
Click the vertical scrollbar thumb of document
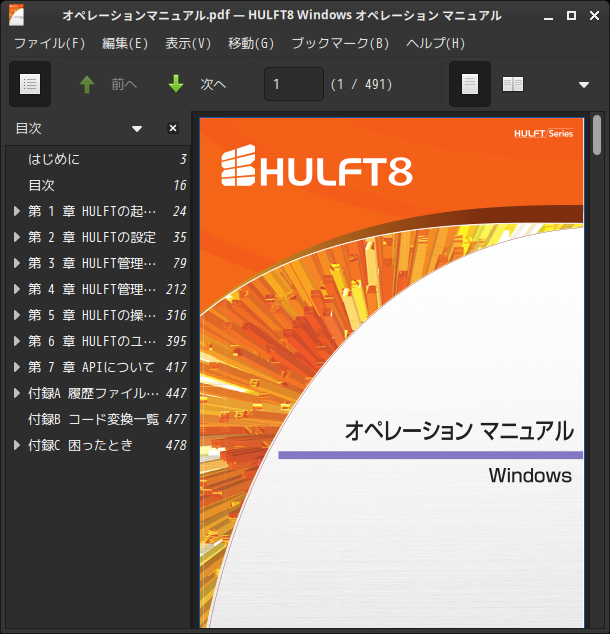pyautogui.click(x=597, y=135)
